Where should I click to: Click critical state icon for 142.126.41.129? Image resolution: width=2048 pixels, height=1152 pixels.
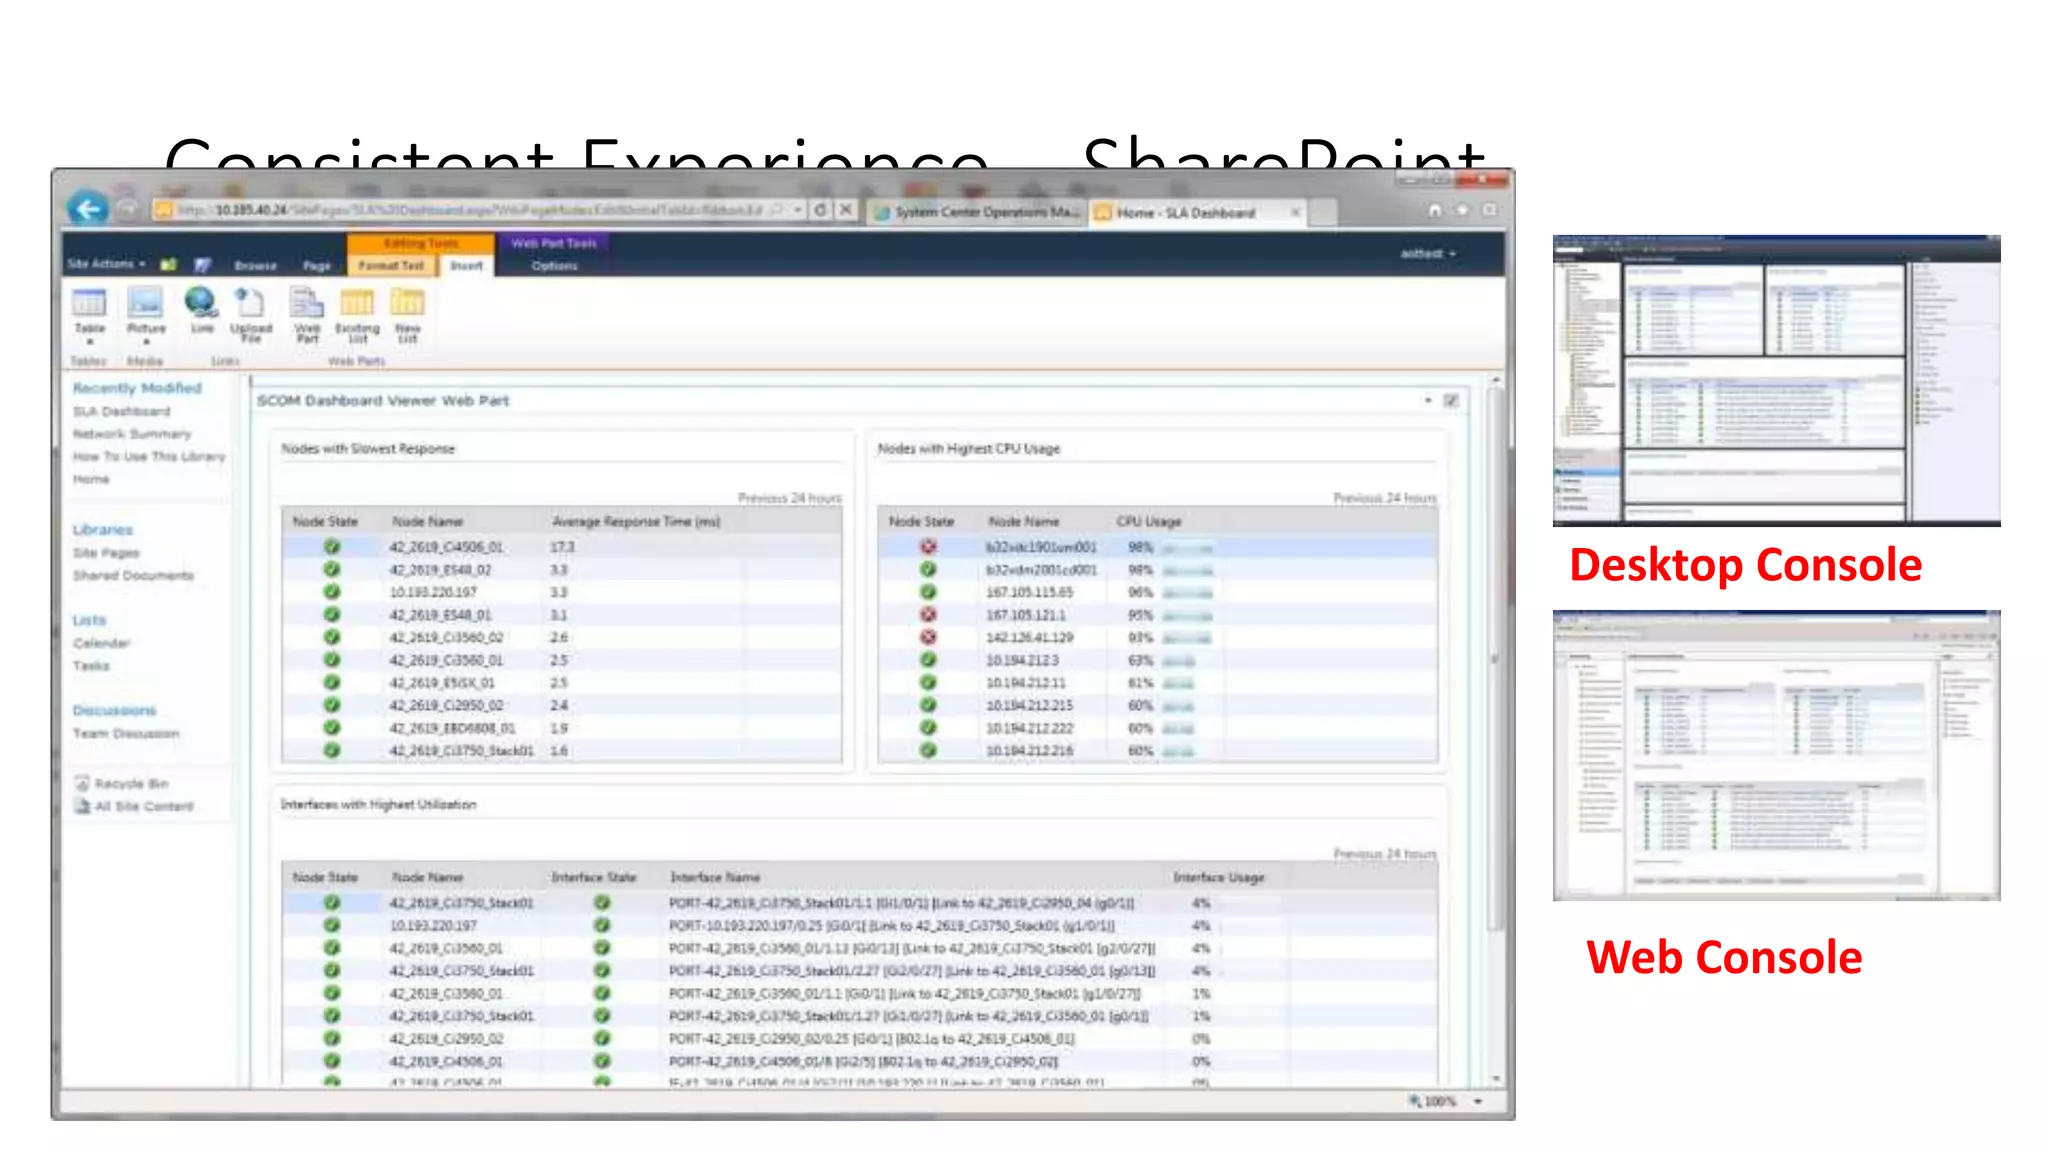[x=928, y=637]
